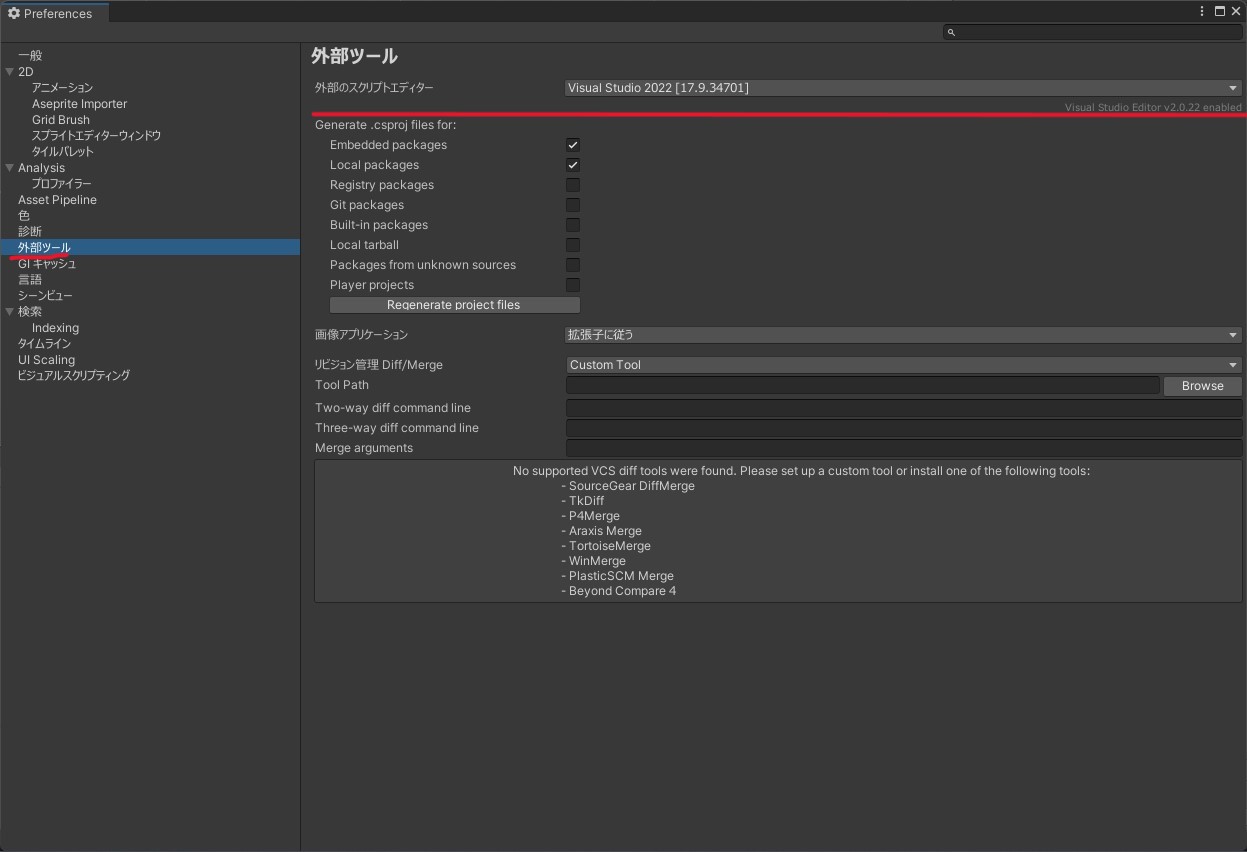The width and height of the screenshot is (1247, 852).
Task: Check the Player projects checkbox
Action: [573, 285]
